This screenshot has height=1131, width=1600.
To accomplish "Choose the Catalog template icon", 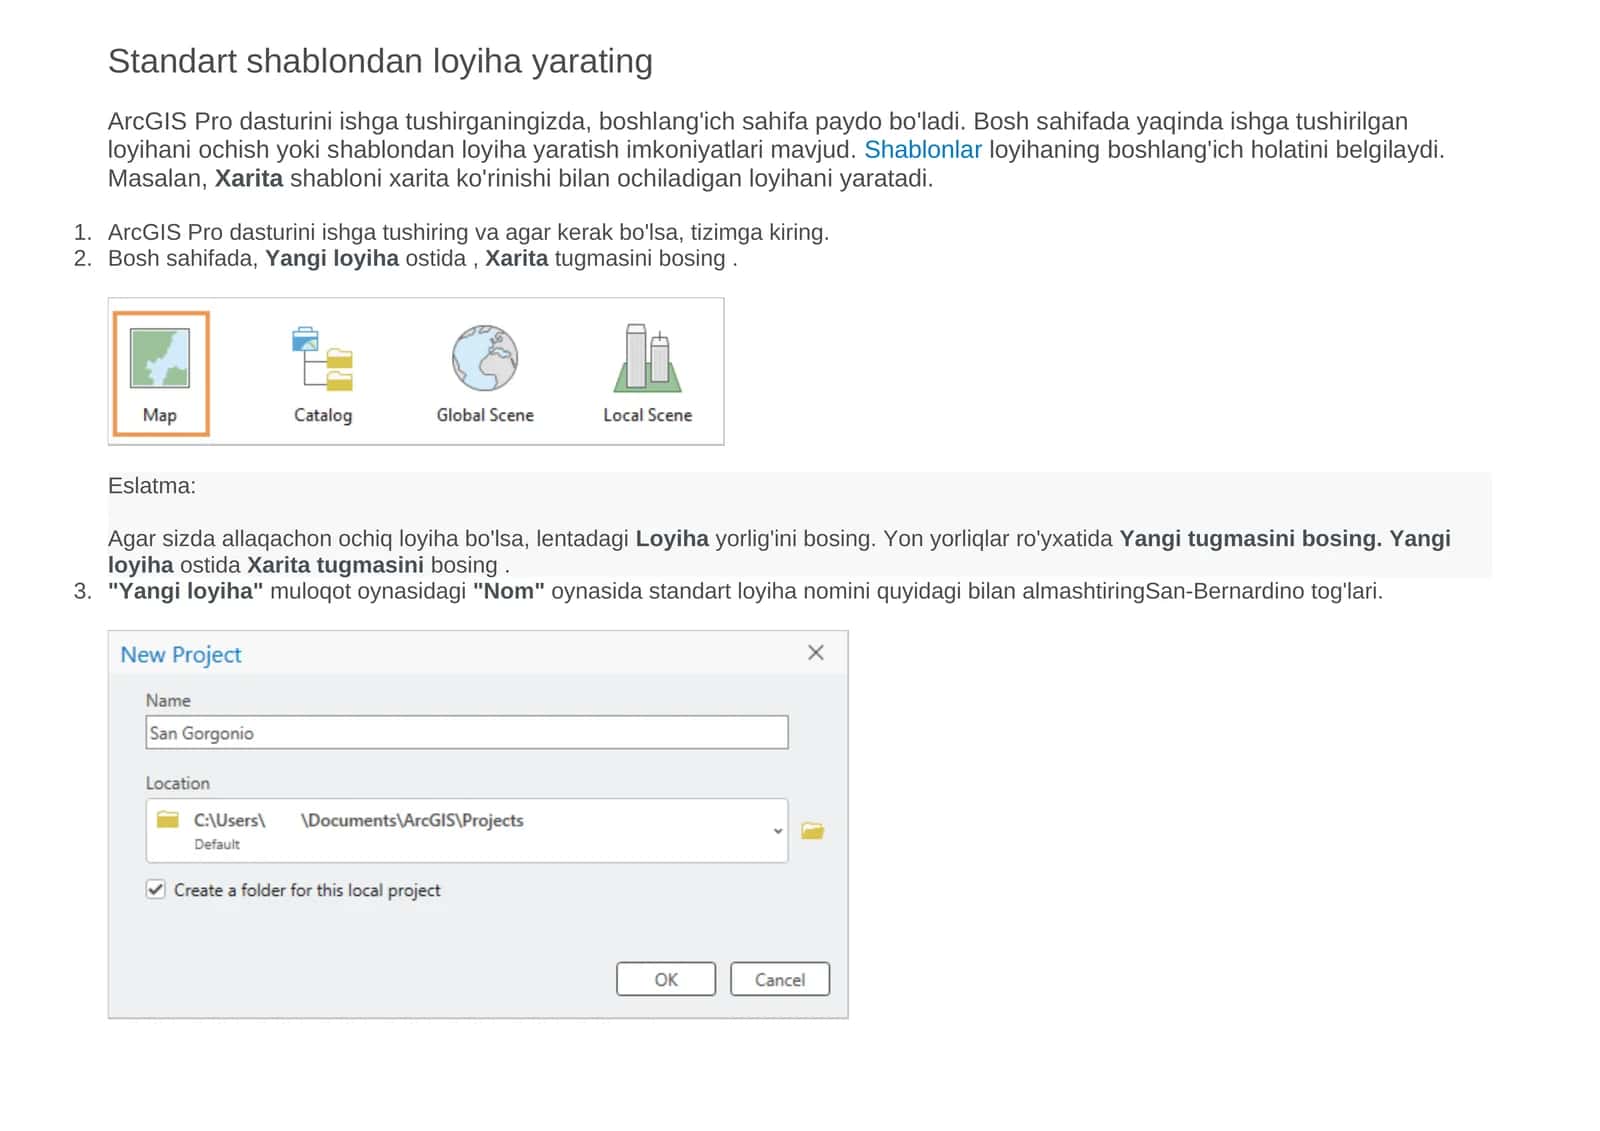I will [323, 358].
